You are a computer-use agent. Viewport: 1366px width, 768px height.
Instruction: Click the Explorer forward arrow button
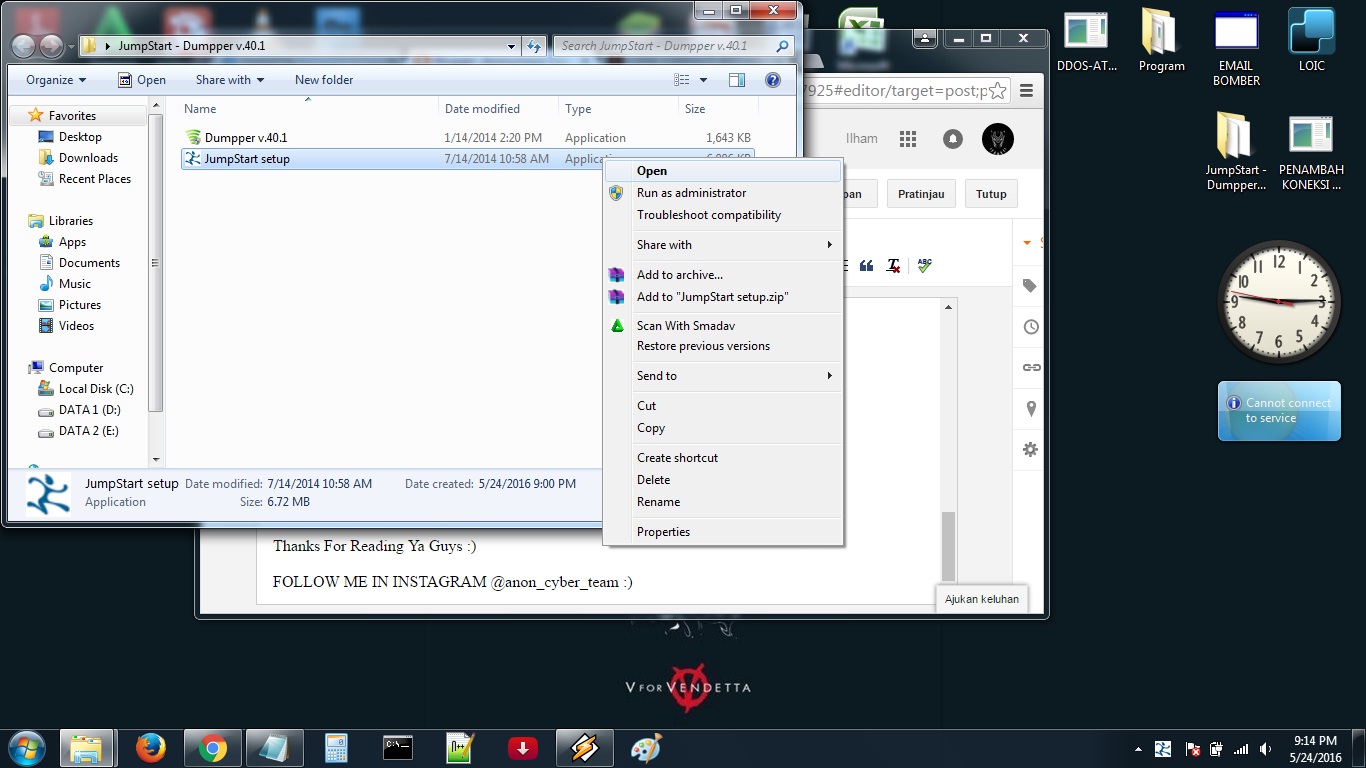pos(51,46)
